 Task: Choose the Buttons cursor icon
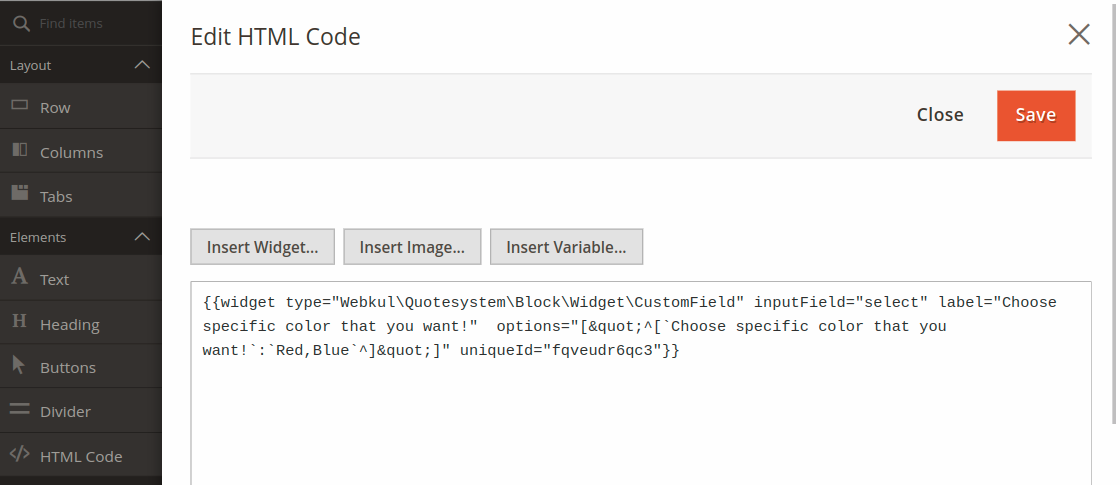[x=19, y=366]
